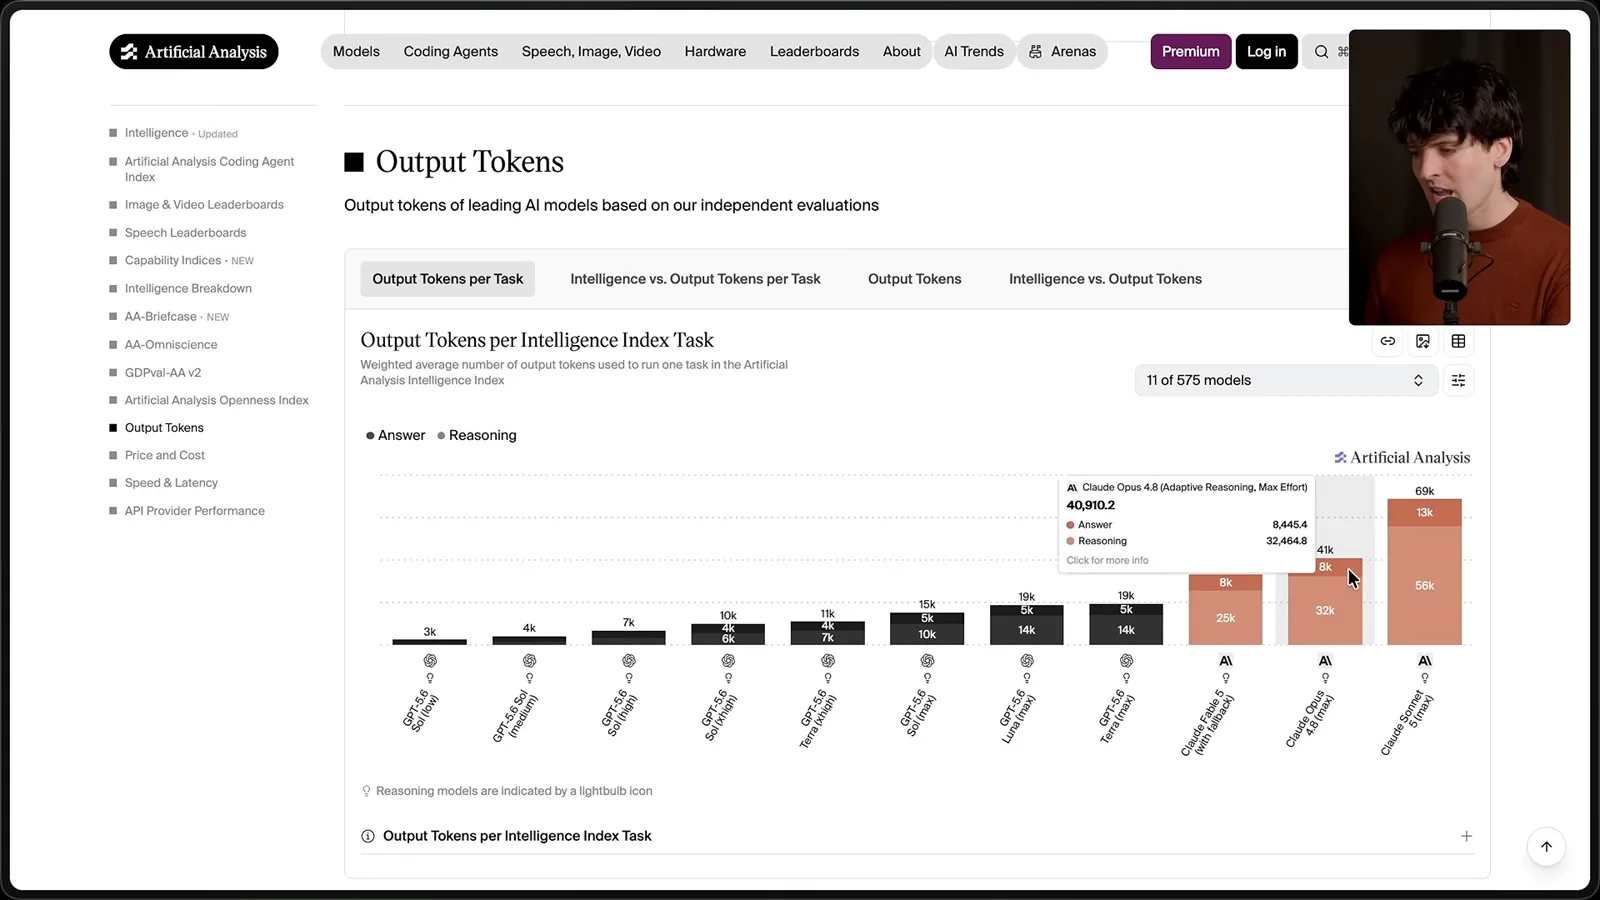
Task: Open the Leaderboards nav menu
Action: (x=814, y=52)
